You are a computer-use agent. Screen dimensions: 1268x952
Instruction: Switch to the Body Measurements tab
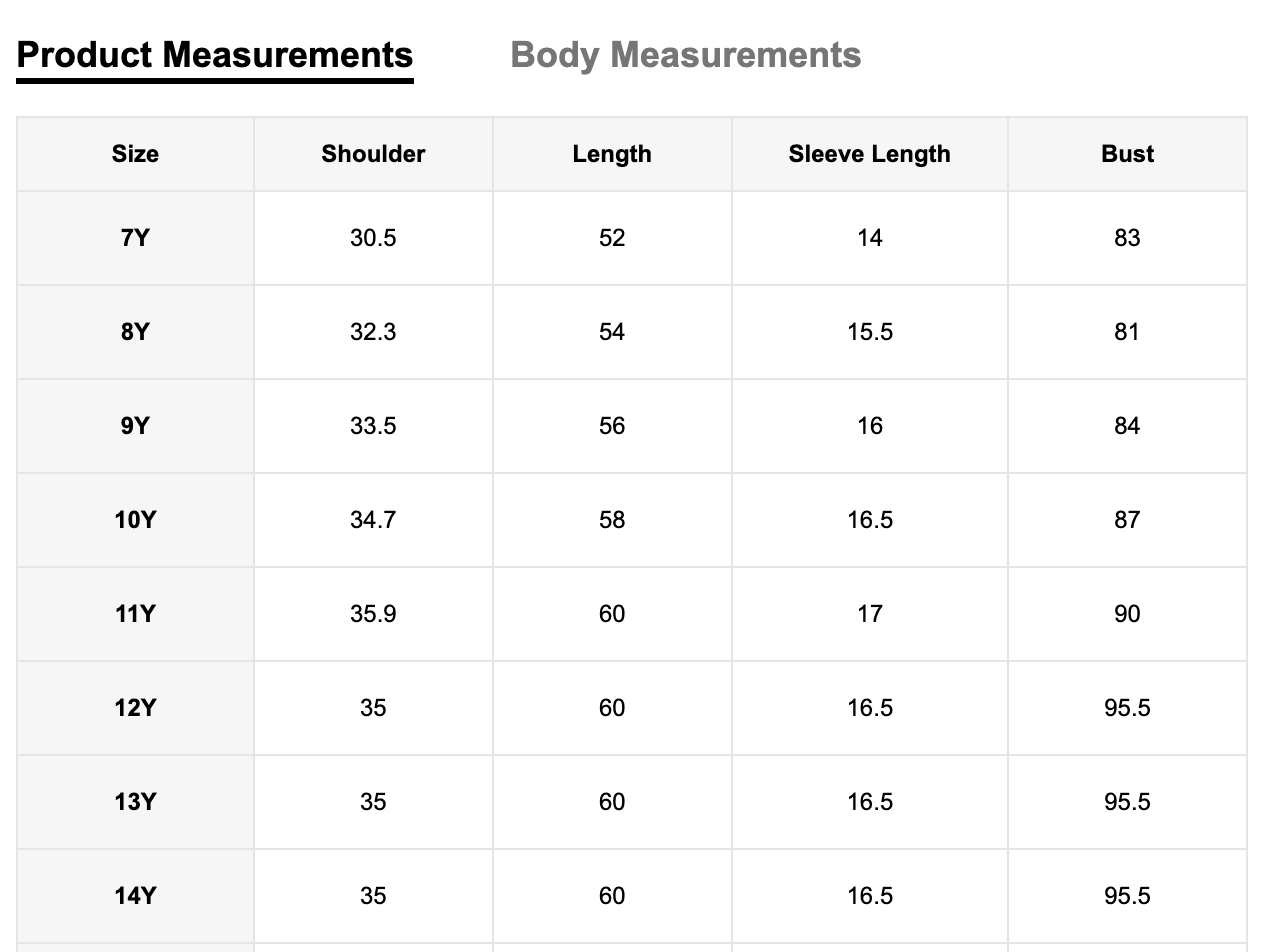pyautogui.click(x=685, y=55)
